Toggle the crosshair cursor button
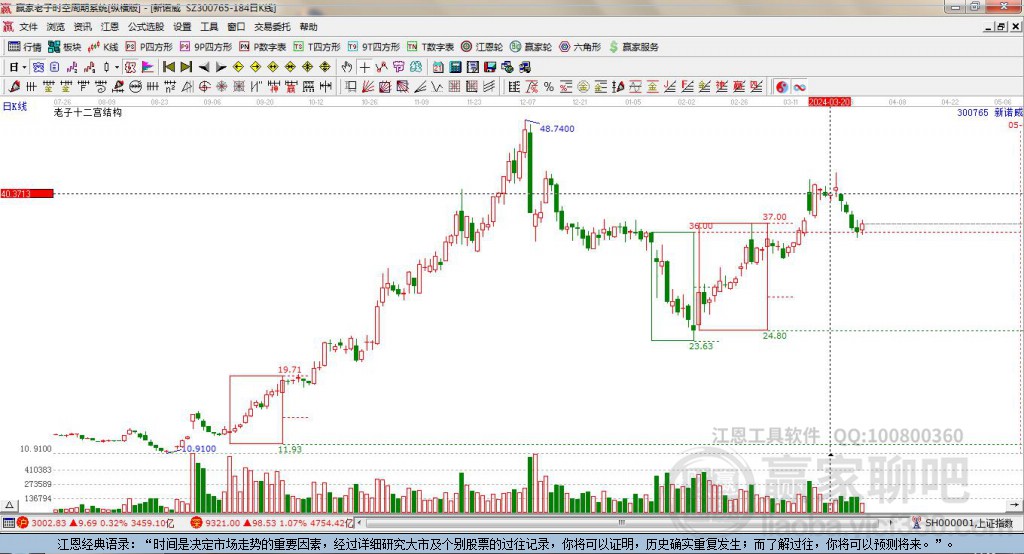Image resolution: width=1024 pixels, height=554 pixels. click(x=364, y=67)
